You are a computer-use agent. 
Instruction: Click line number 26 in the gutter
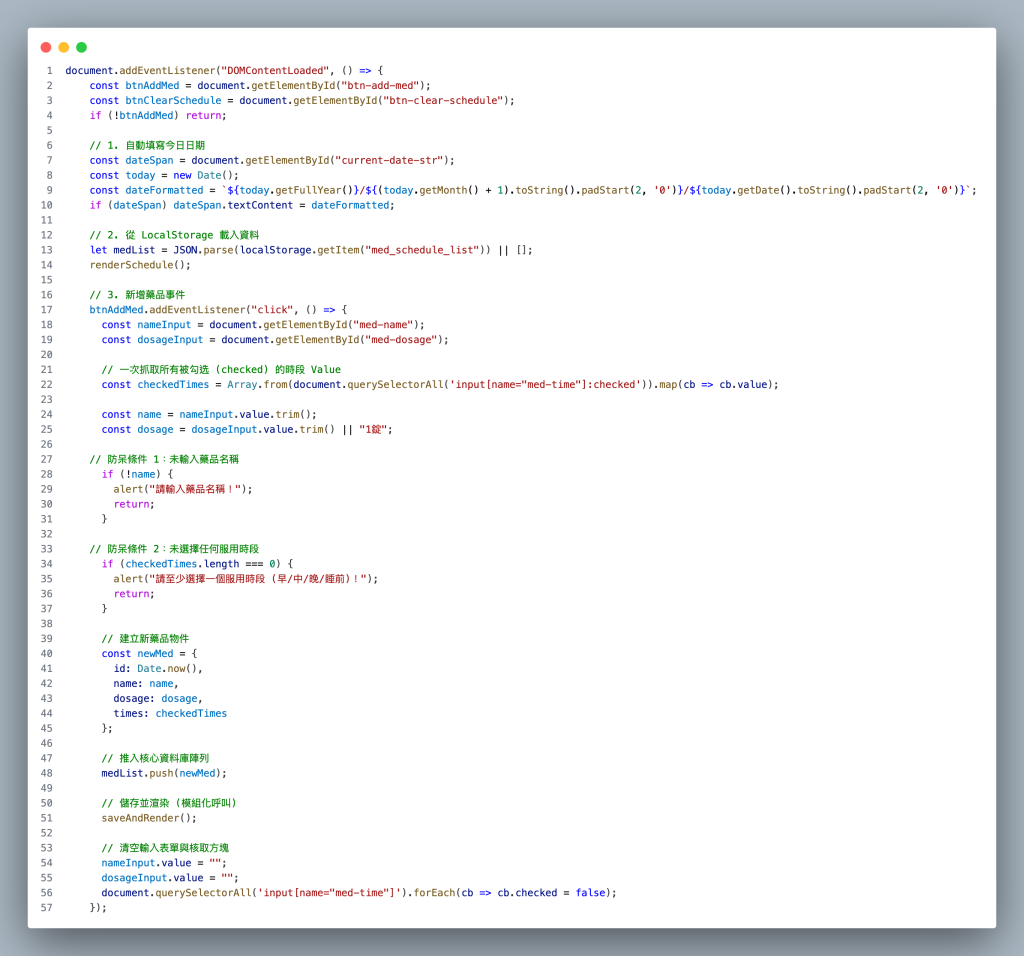46,444
